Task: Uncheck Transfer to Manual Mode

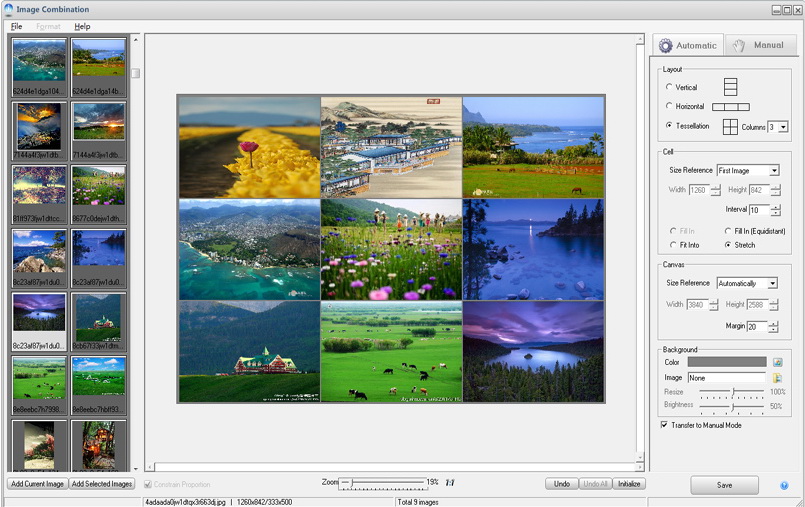Action: click(665, 424)
